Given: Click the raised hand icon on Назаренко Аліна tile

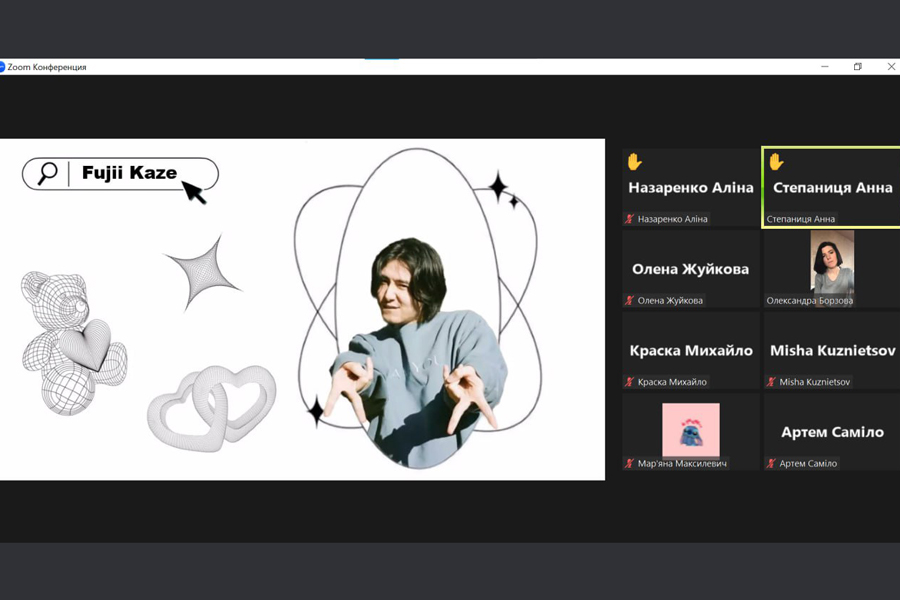Looking at the screenshot, I should coord(634,162).
